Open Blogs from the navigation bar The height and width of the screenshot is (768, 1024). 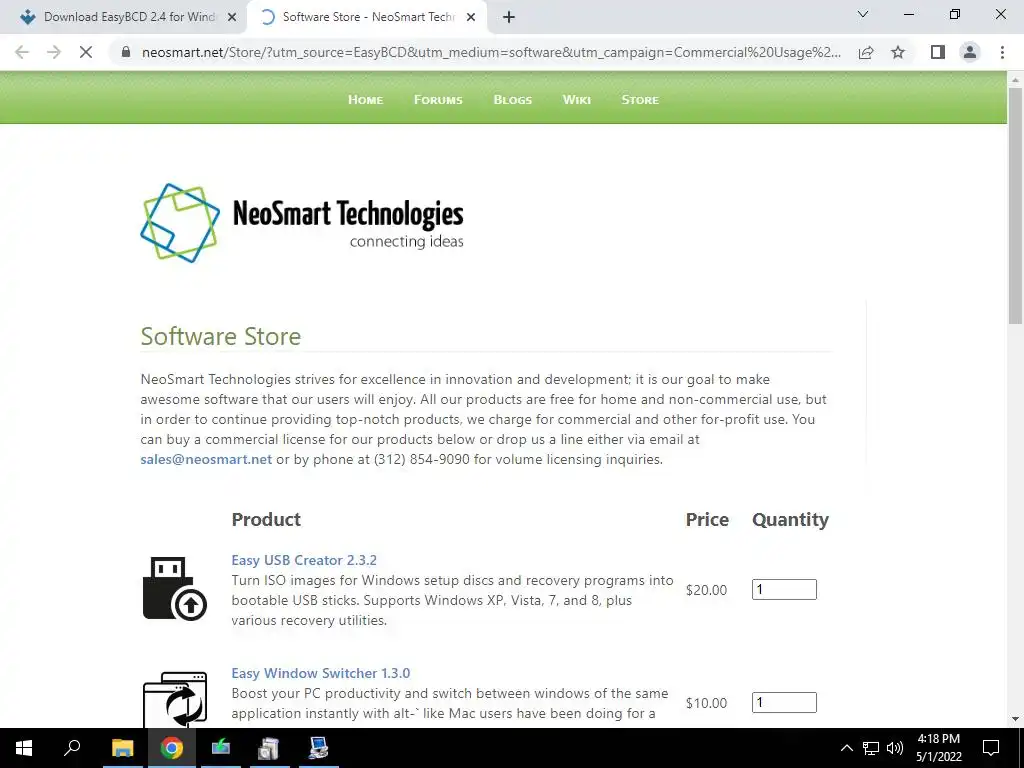coord(513,99)
